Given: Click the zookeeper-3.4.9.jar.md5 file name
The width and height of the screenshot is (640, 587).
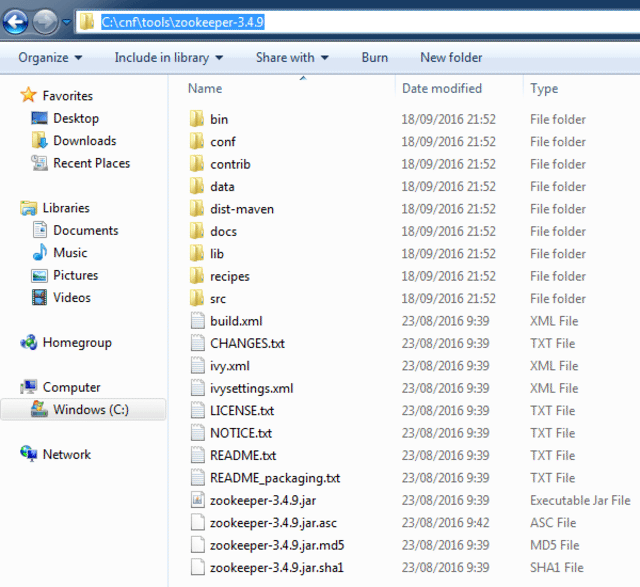Looking at the screenshot, I should [277, 545].
